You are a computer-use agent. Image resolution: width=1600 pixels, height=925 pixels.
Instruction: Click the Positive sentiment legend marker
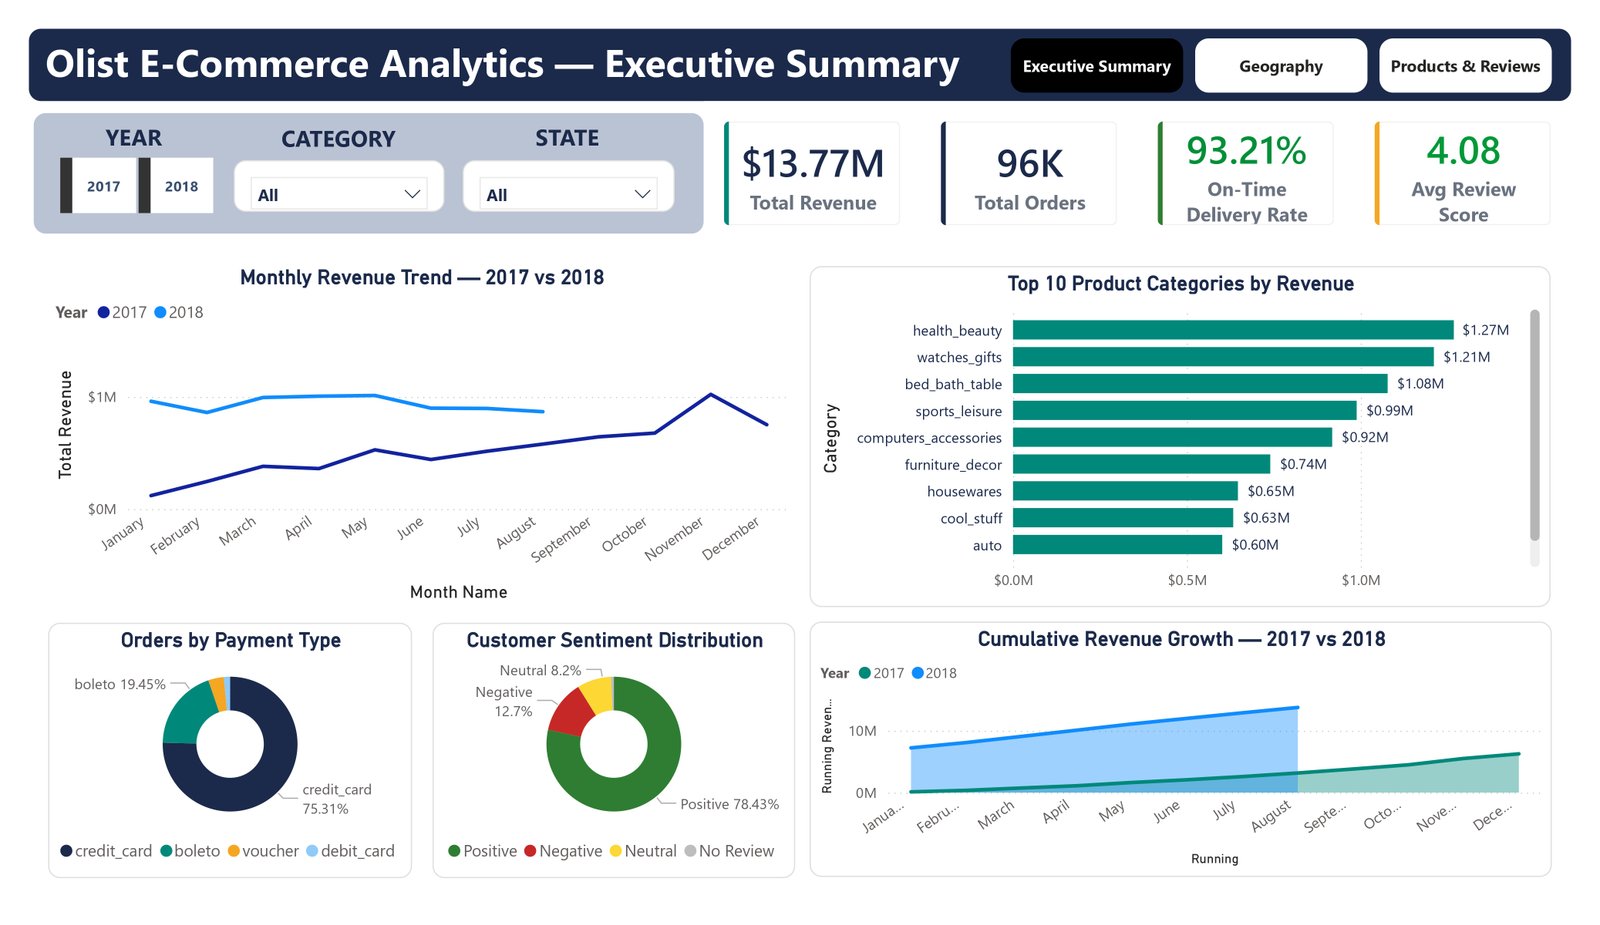(454, 851)
